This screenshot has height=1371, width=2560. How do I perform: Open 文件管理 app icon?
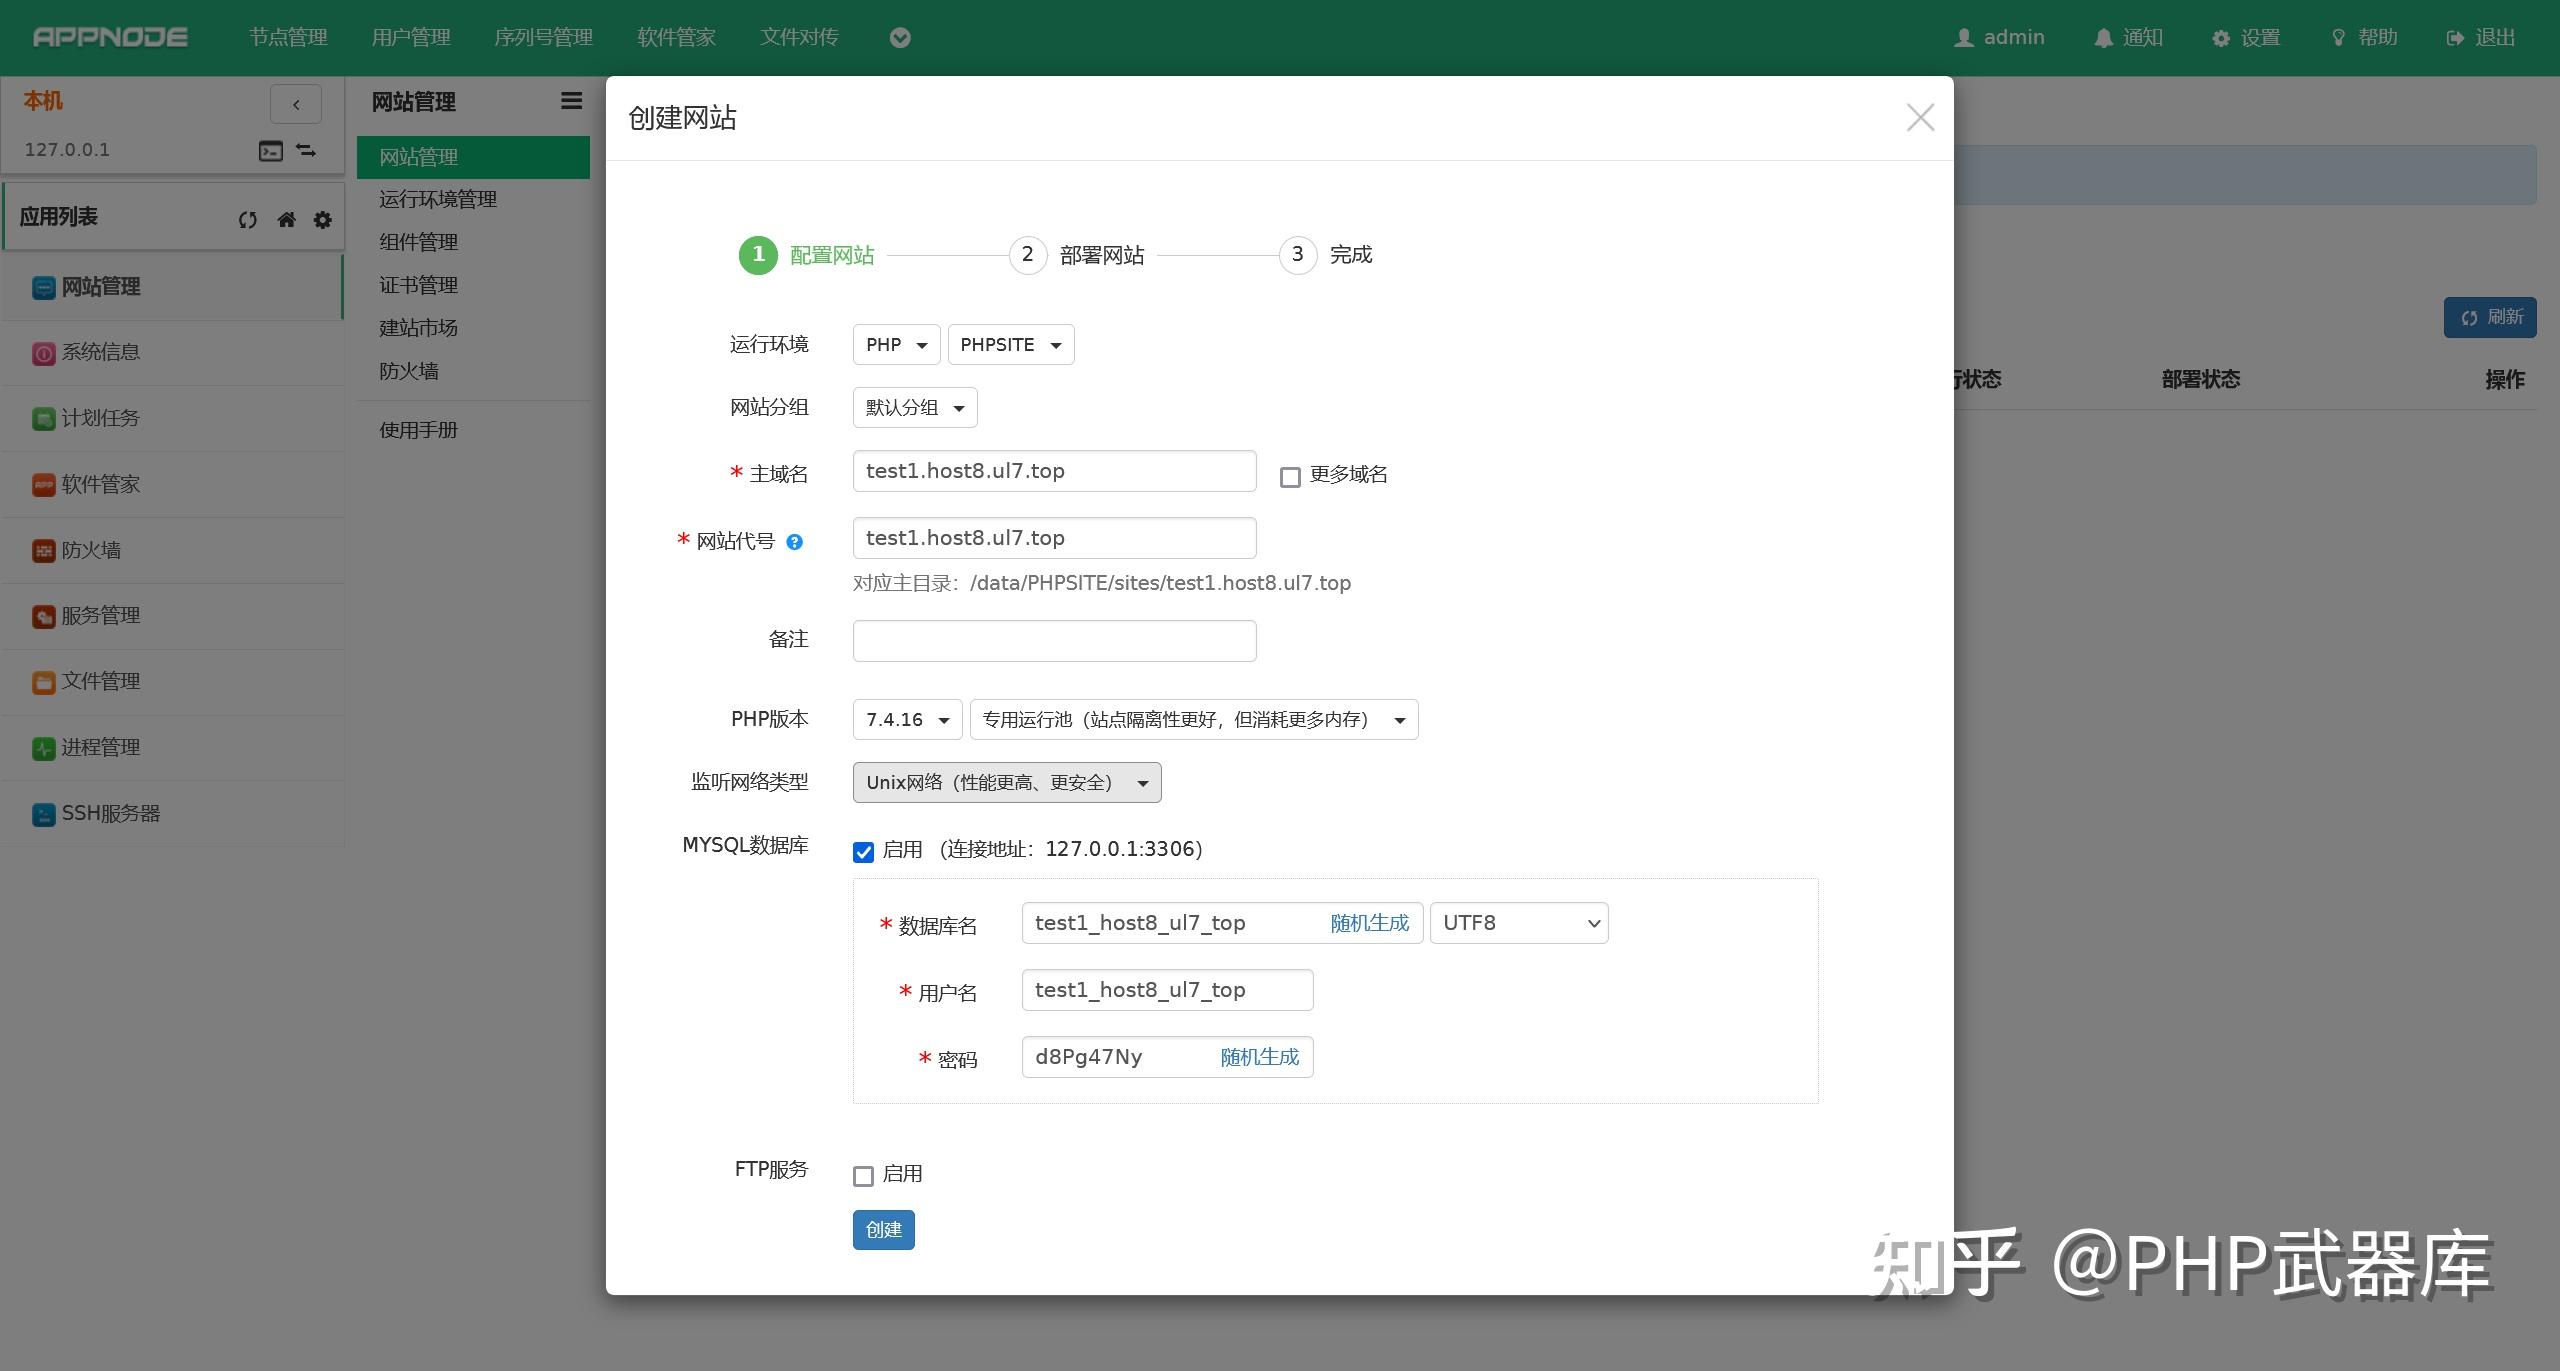pyautogui.click(x=102, y=681)
